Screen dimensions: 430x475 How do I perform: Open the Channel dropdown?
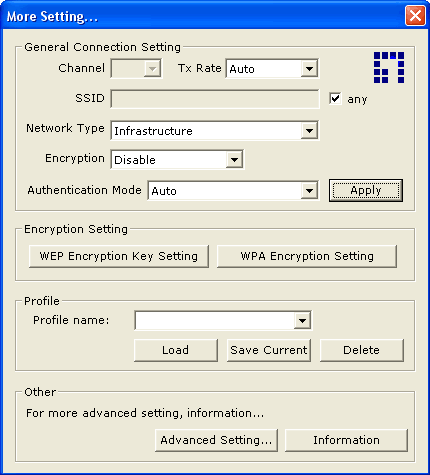152,69
